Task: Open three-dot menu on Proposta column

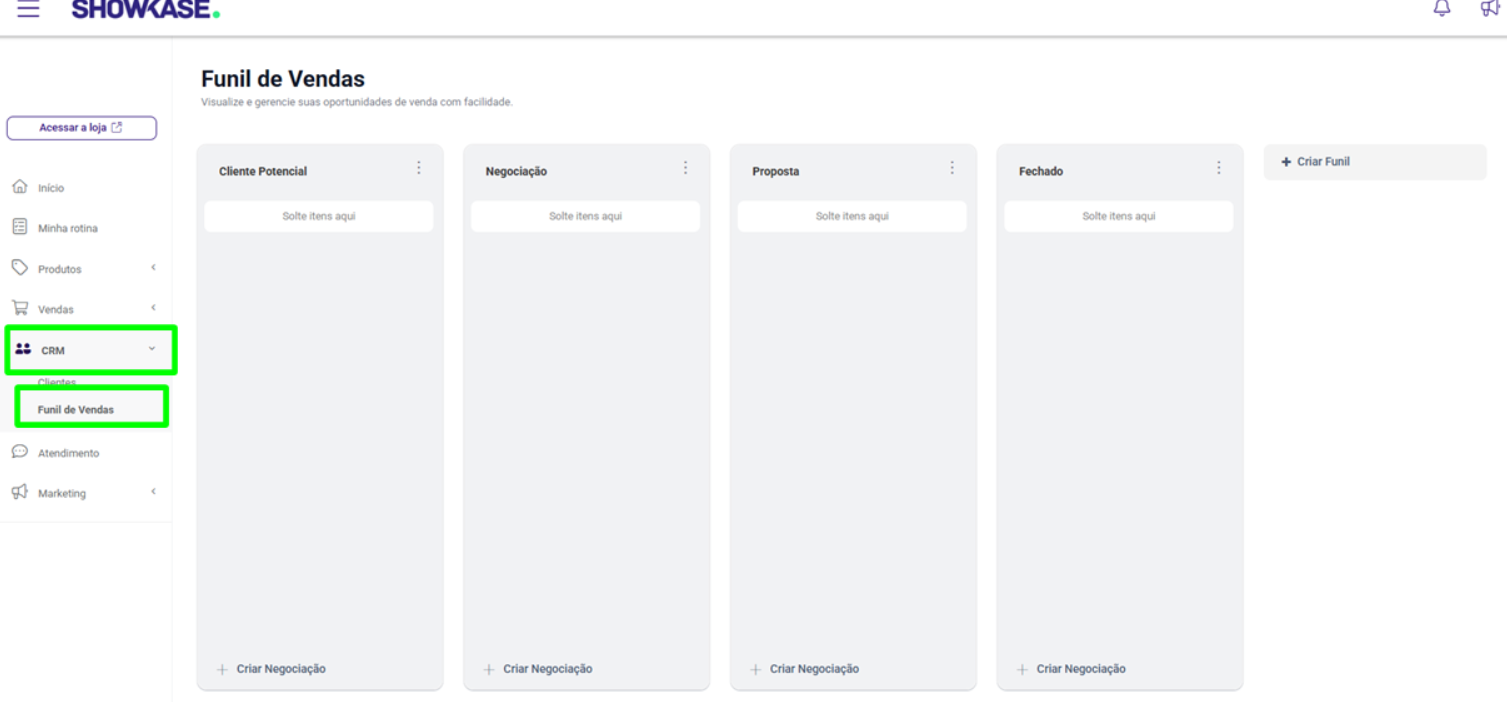Action: click(x=952, y=168)
